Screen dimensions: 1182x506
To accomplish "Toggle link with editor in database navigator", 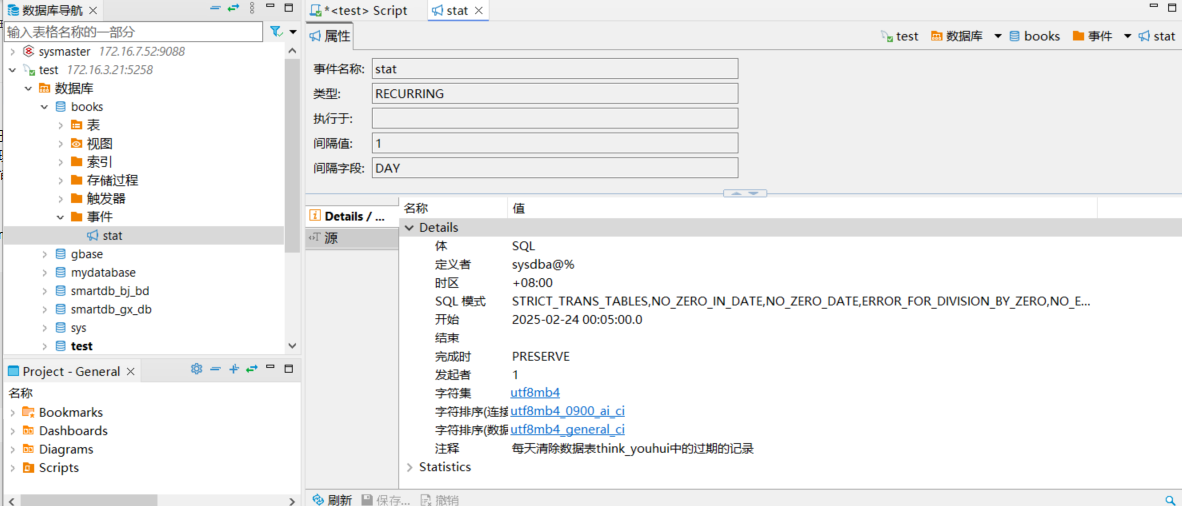I will tap(233, 9).
